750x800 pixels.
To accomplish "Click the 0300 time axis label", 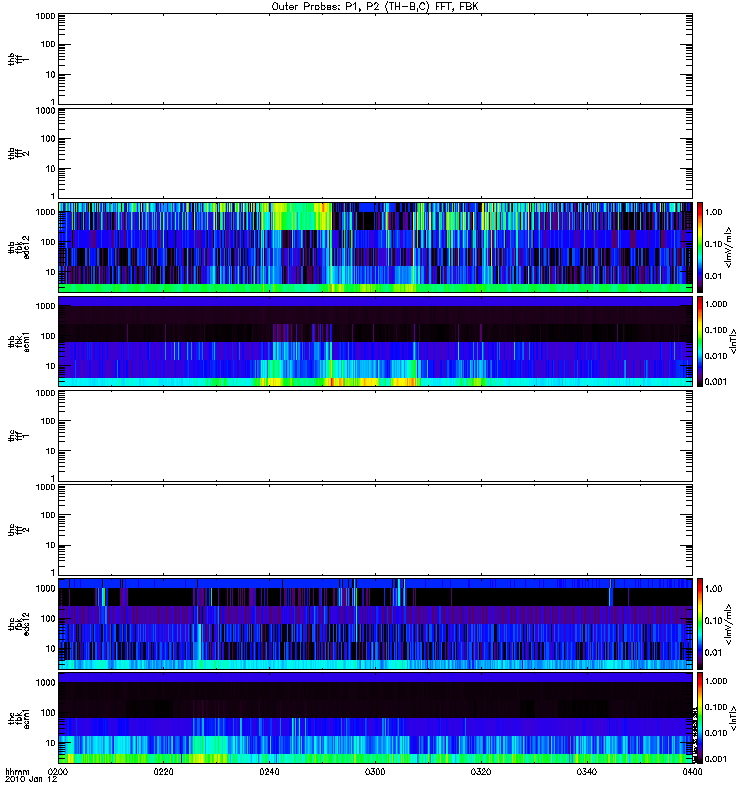I will [375, 771].
